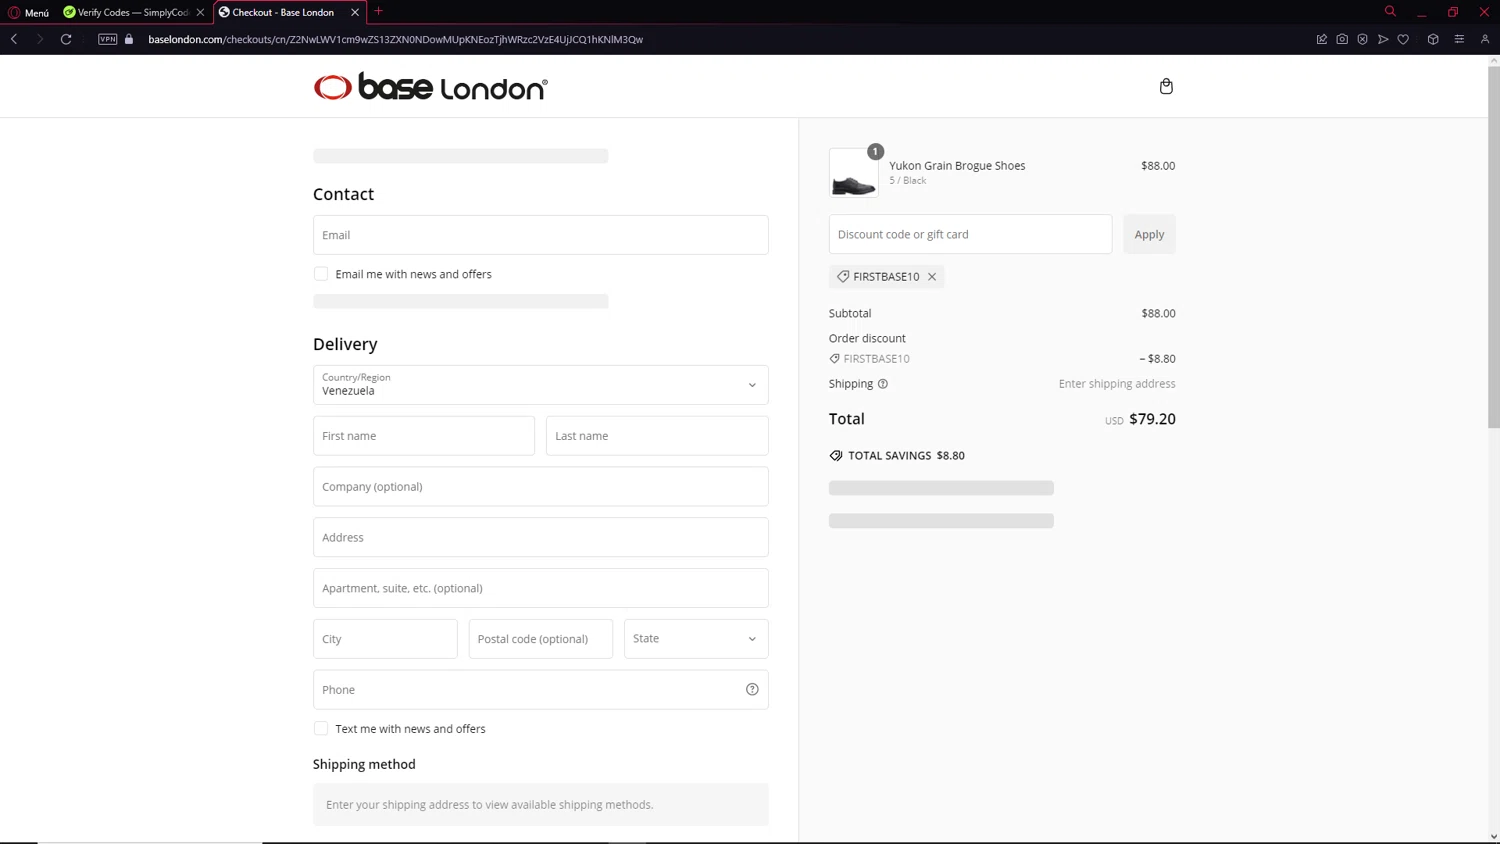Viewport: 1500px width, 844px height.
Task: Focus the Last name field
Action: pyautogui.click(x=657, y=436)
